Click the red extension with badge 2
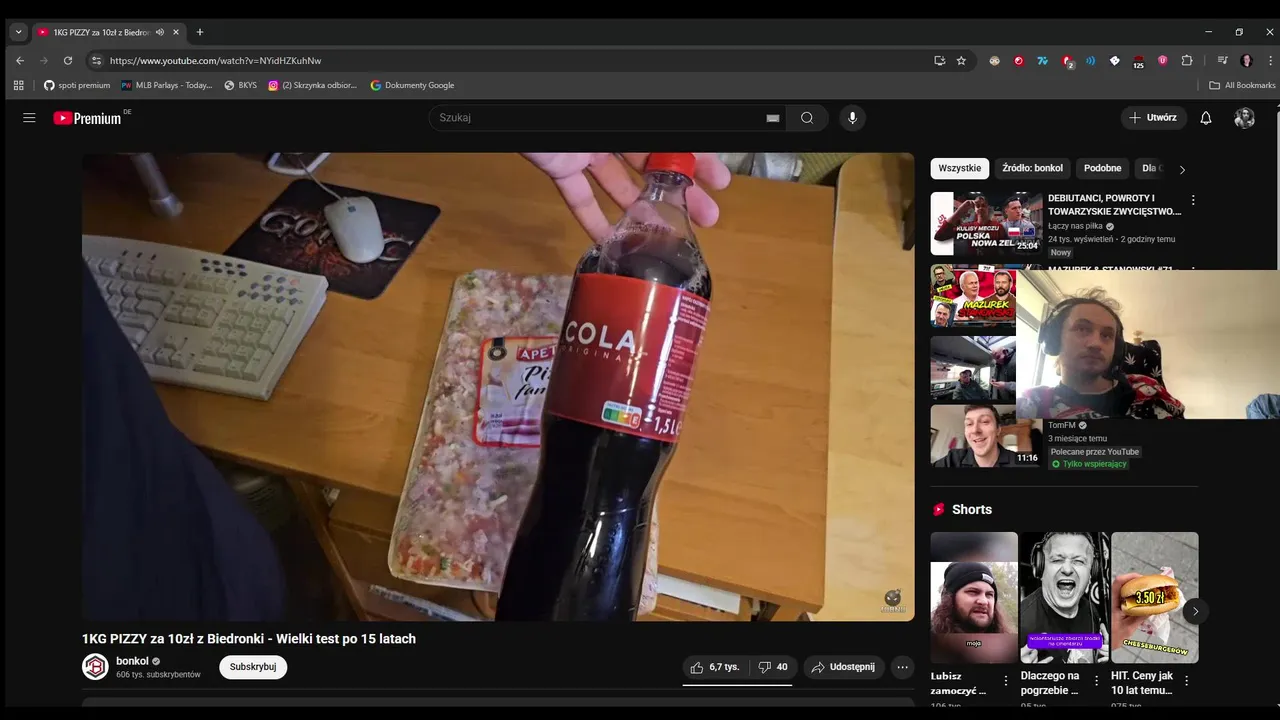The image size is (1280, 720). tap(1067, 61)
